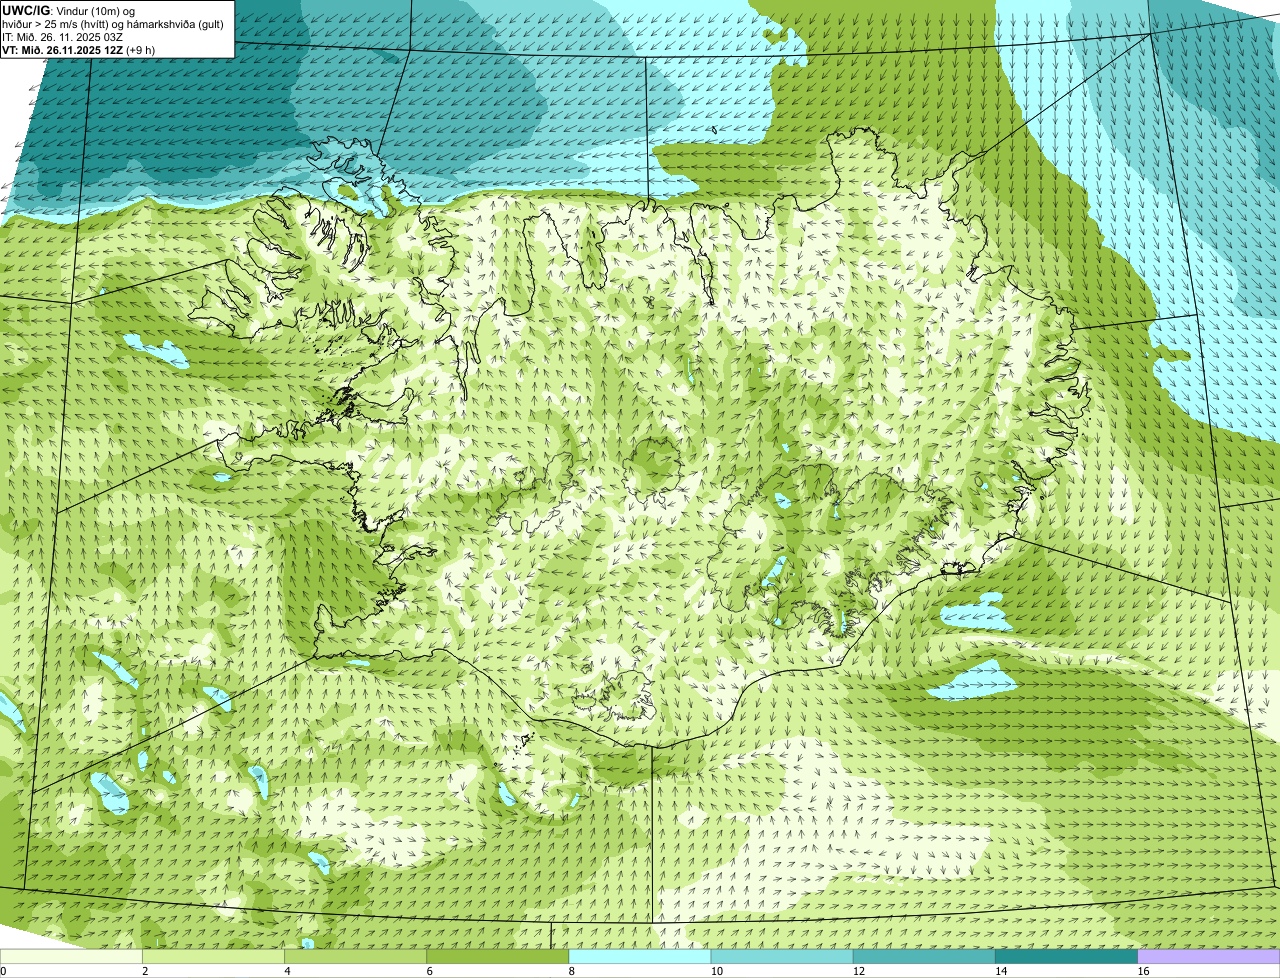Click the lavender swatch above 16 m/s
Viewport: 1280px width, 978px height.
[1209, 956]
